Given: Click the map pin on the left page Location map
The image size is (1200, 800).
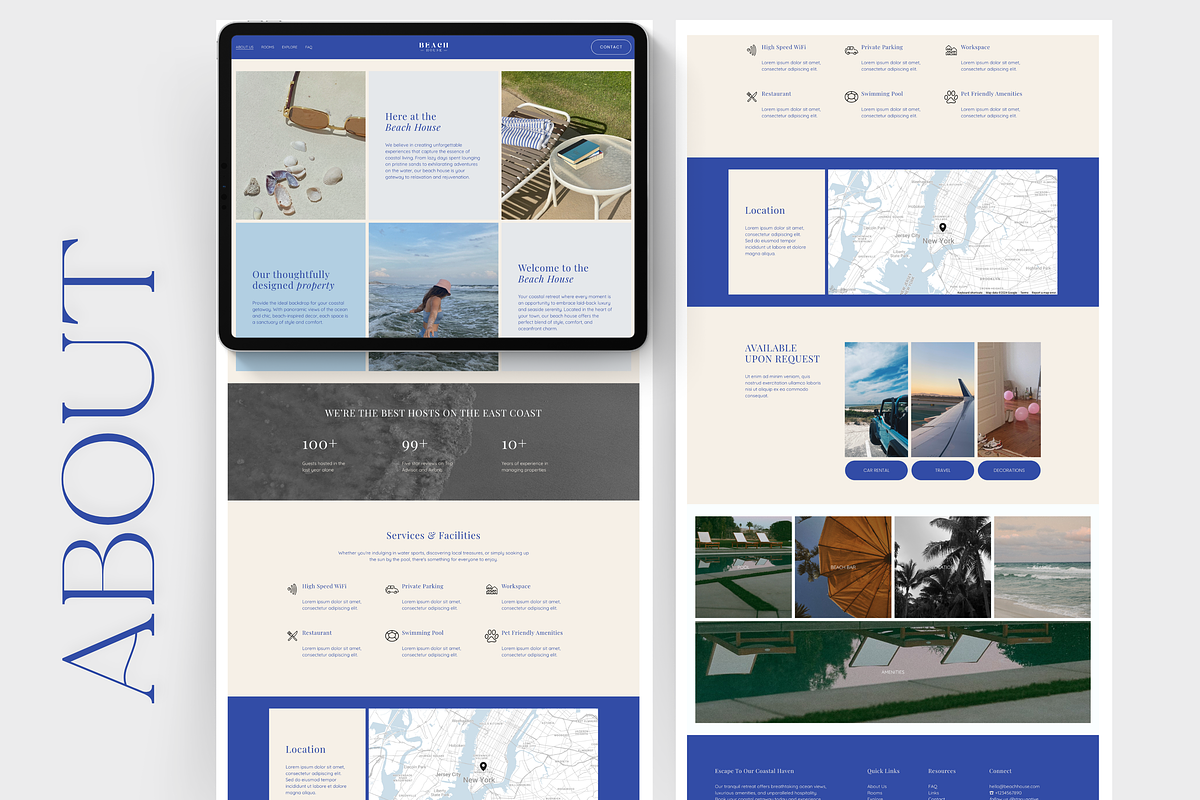Looking at the screenshot, I should click(x=483, y=767).
